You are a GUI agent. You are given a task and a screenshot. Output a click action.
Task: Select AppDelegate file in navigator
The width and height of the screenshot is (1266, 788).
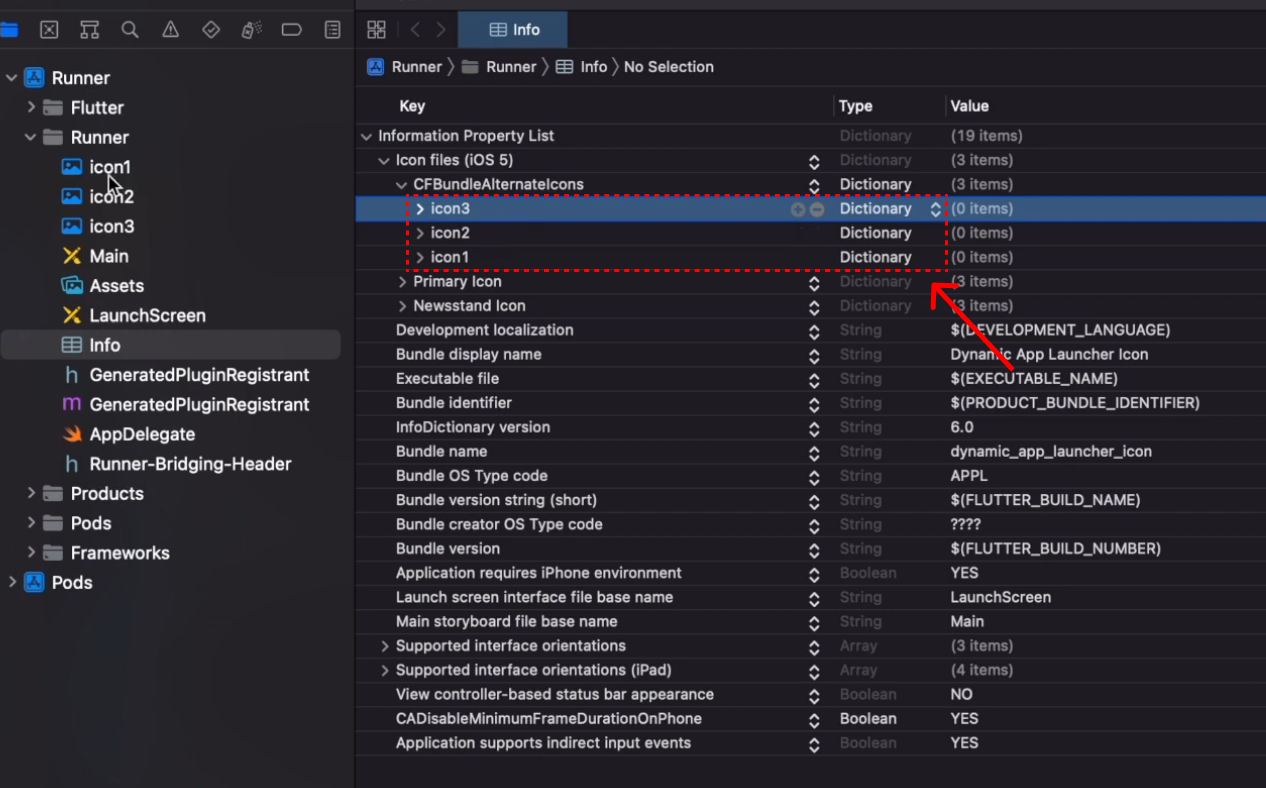pyautogui.click(x=142, y=434)
